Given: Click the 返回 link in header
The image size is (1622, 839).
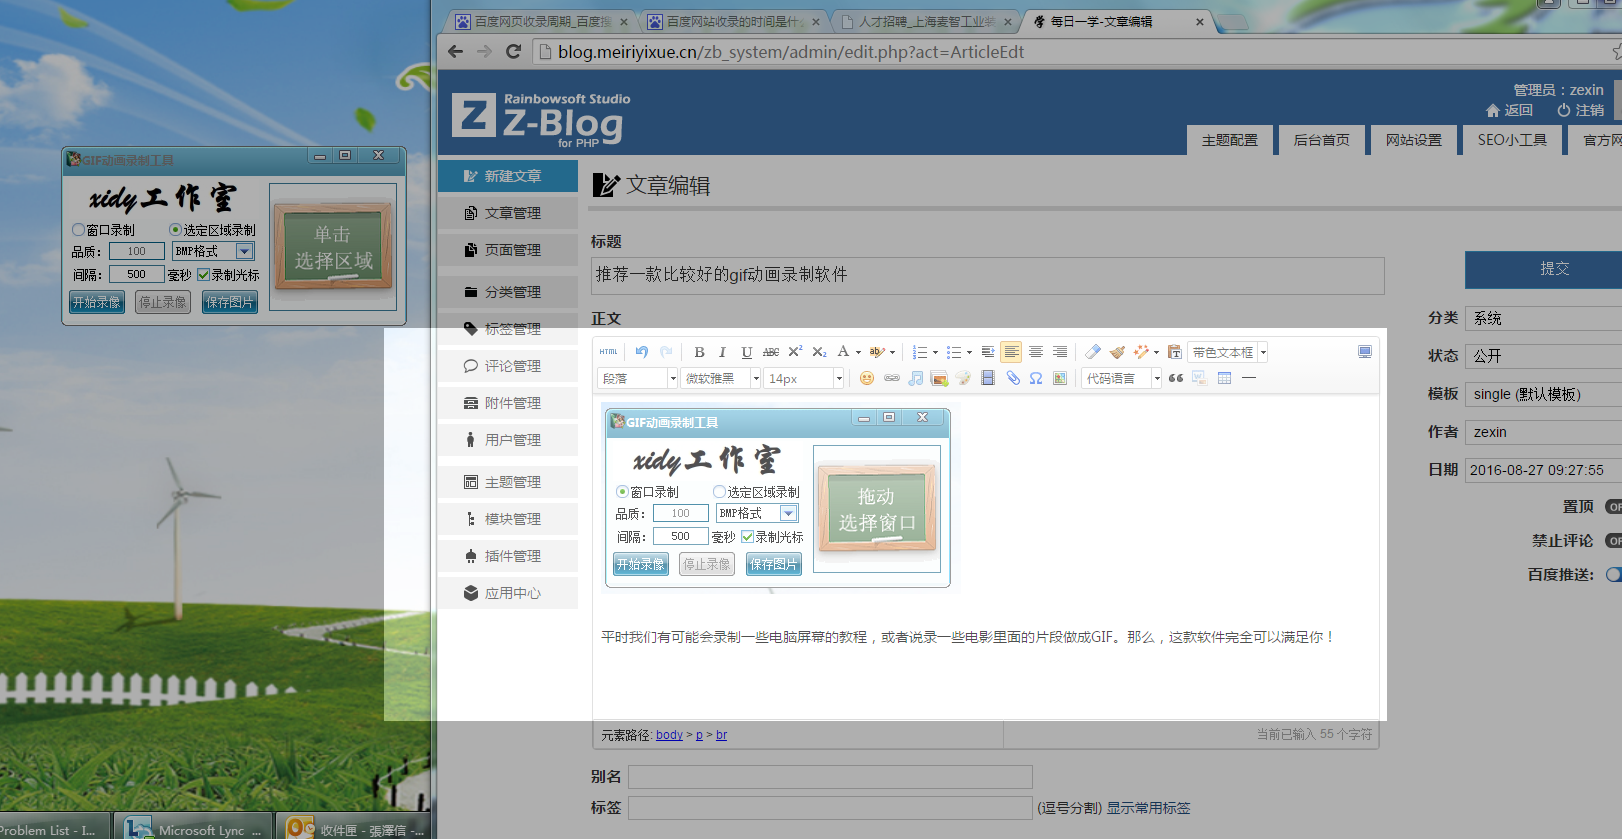Looking at the screenshot, I should click(1509, 110).
